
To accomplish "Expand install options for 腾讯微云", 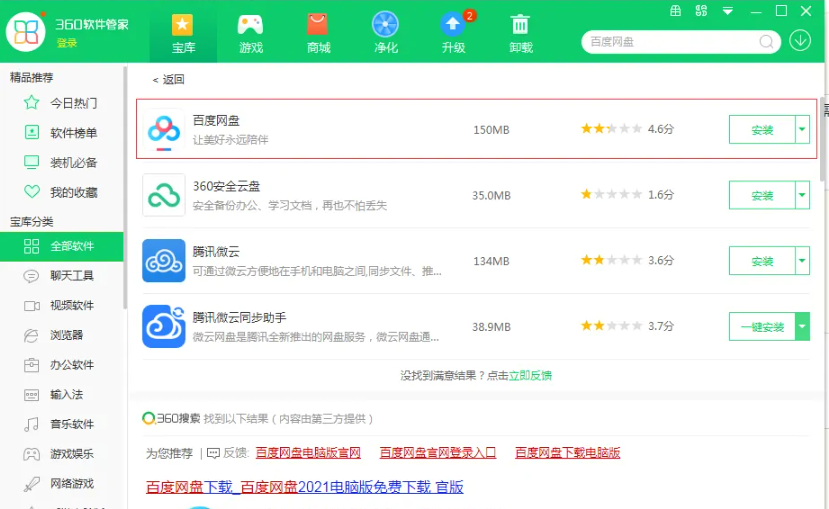I will [x=802, y=261].
